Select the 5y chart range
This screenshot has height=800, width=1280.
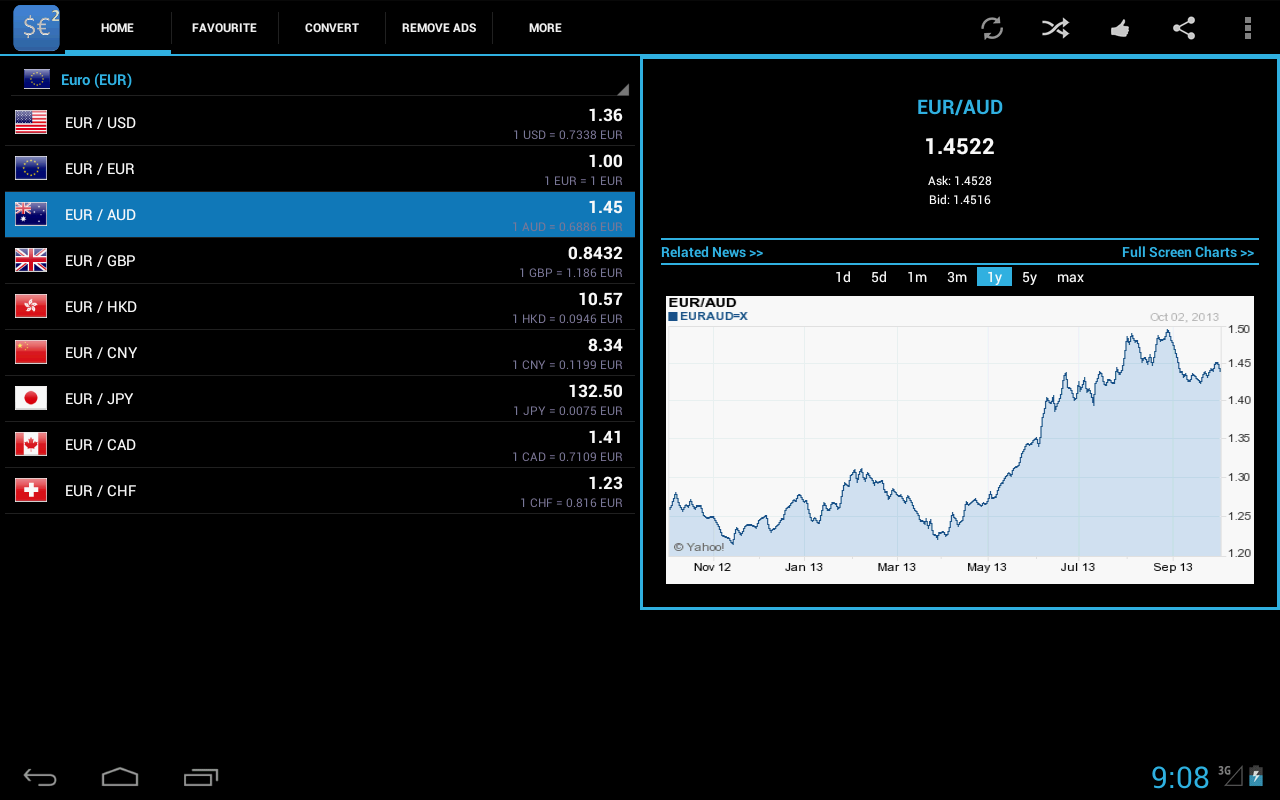1030,277
